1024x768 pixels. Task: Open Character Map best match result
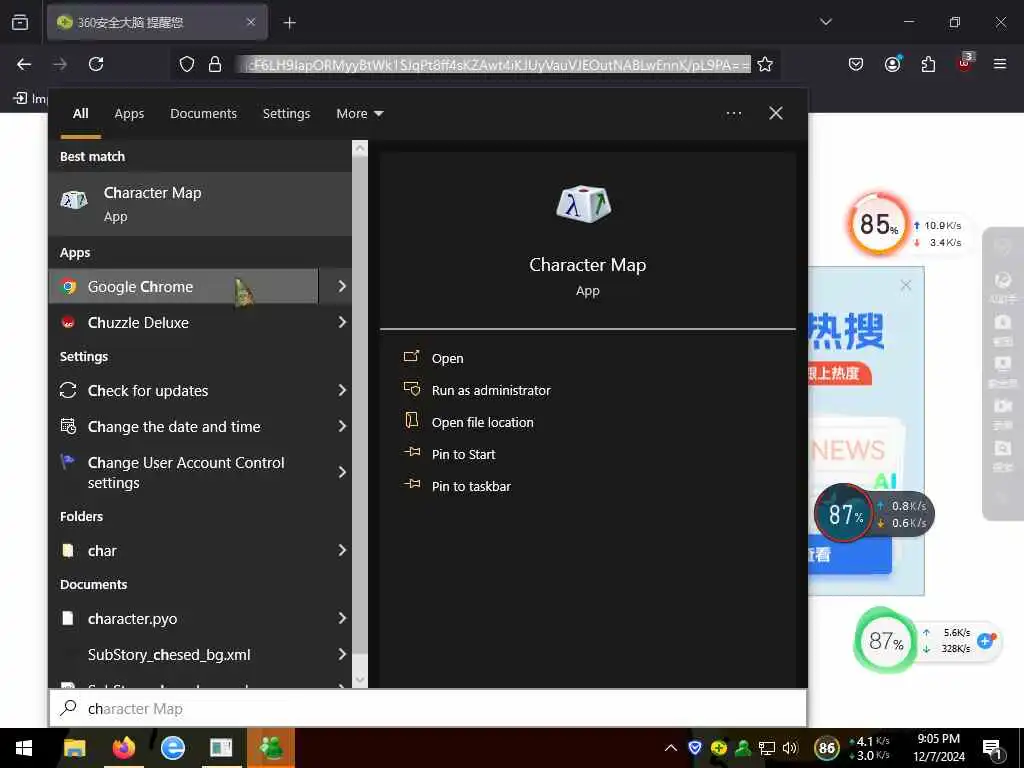point(200,204)
